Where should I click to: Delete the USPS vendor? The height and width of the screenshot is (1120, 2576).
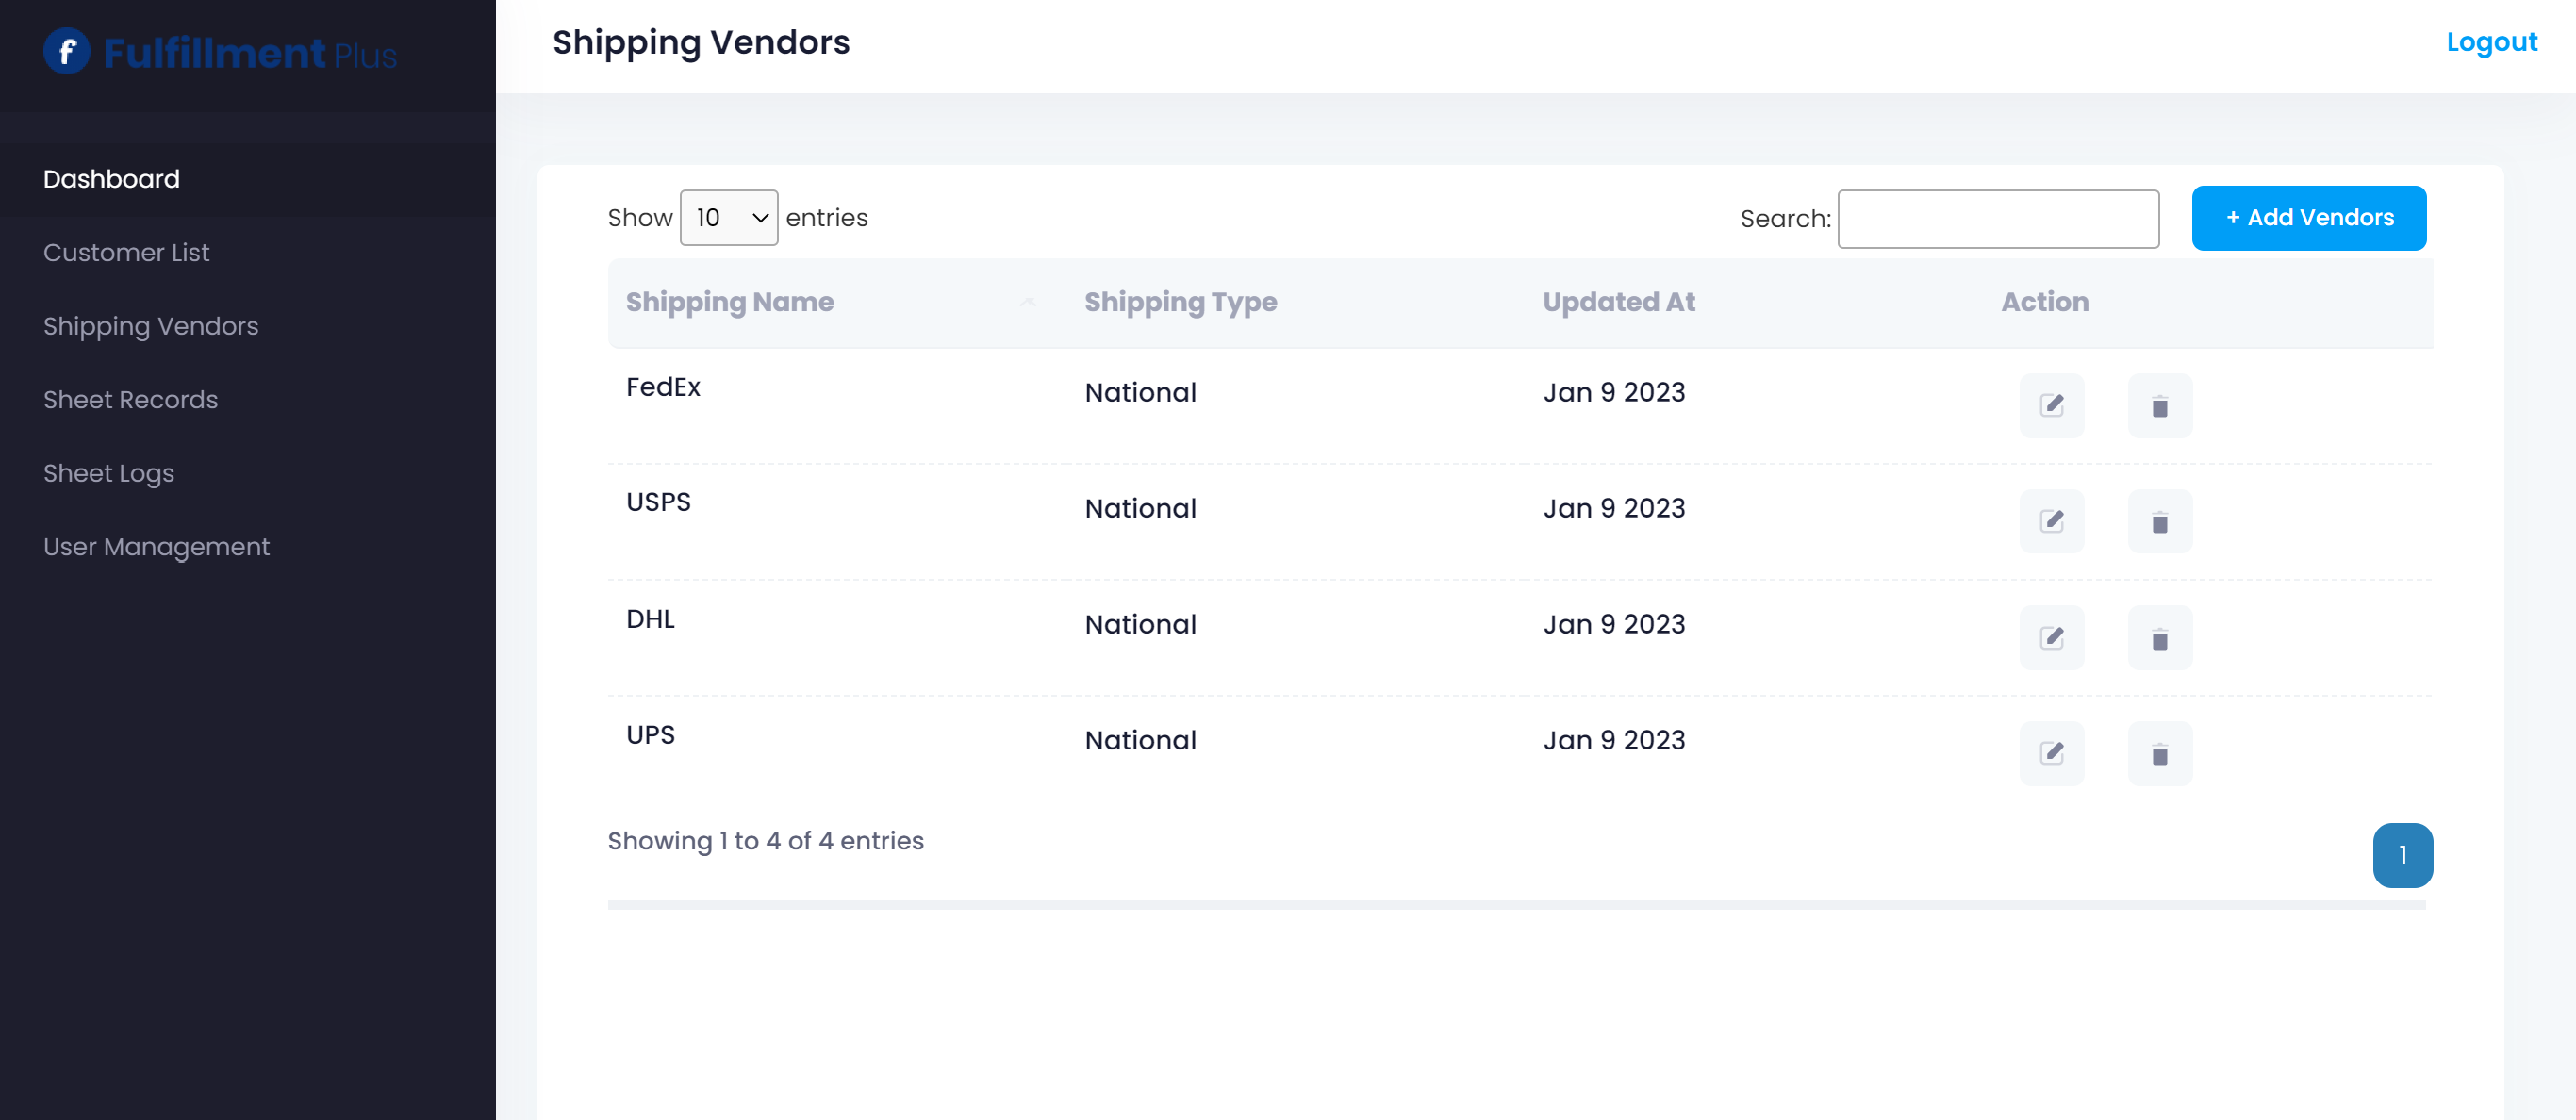click(2159, 521)
